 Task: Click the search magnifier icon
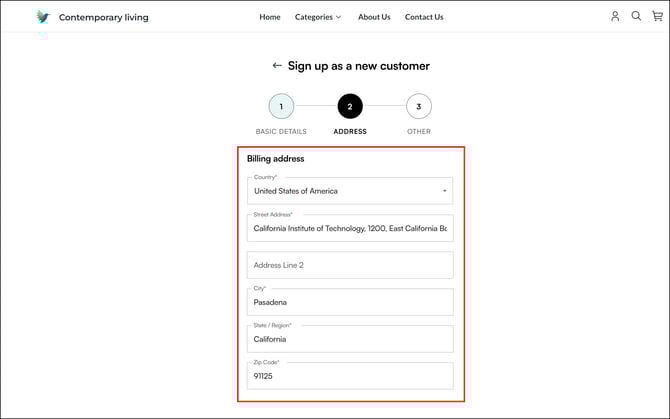[636, 17]
